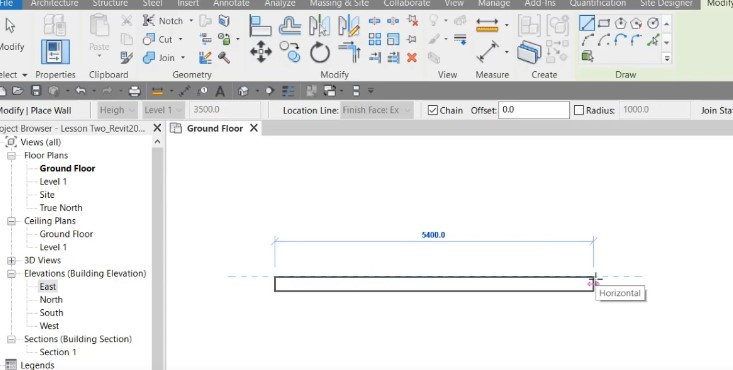Collapse the Elevations (Building Elevation) node

(x=12, y=274)
